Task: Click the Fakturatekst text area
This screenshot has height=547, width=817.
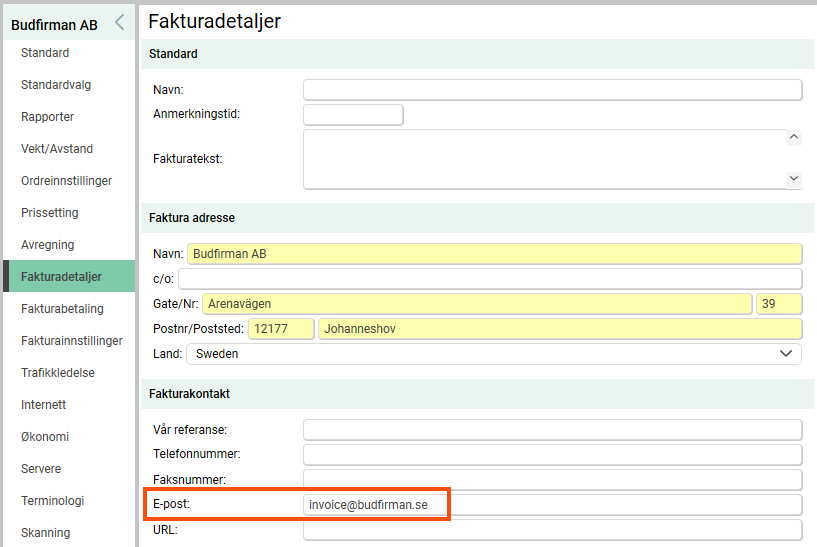Action: click(x=544, y=159)
